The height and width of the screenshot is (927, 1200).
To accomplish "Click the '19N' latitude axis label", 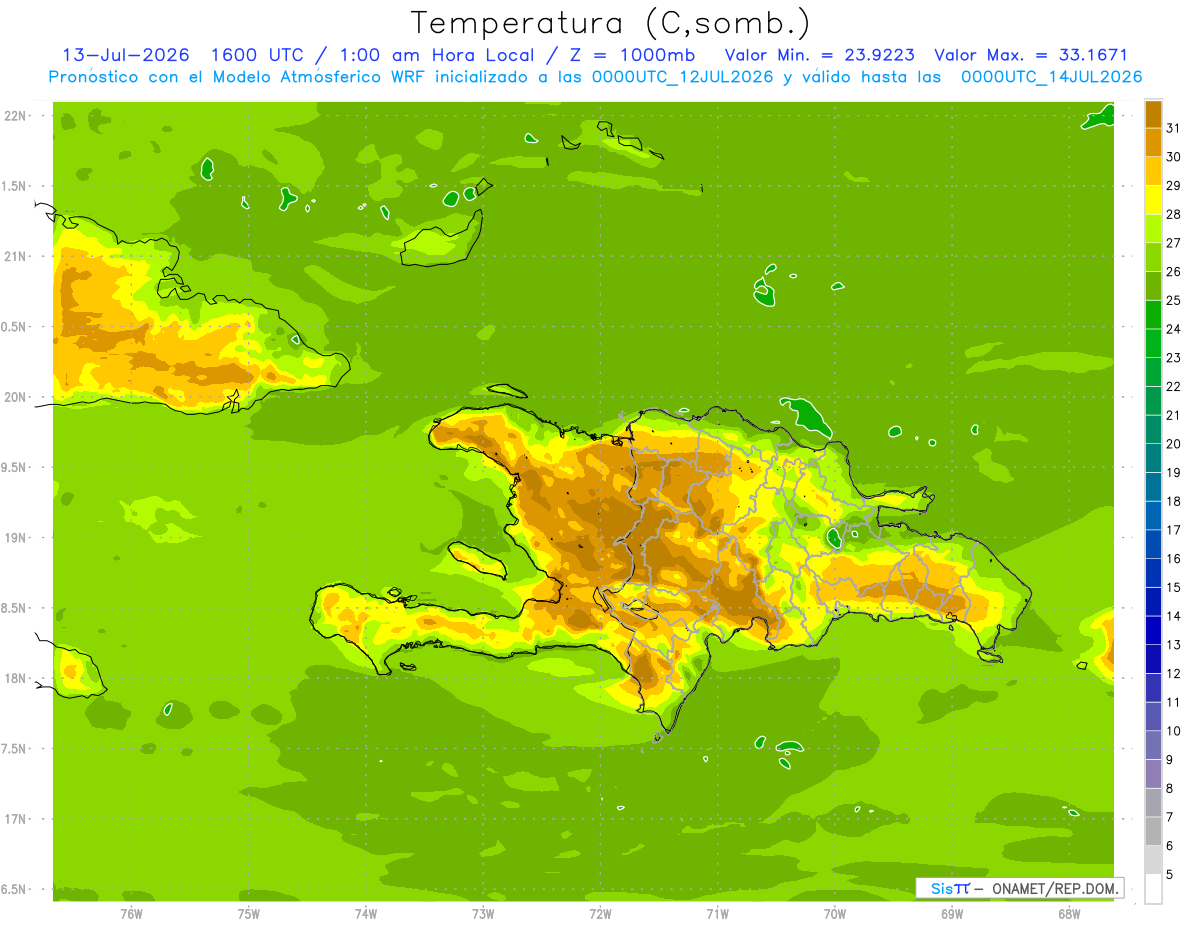I will [x=17, y=537].
